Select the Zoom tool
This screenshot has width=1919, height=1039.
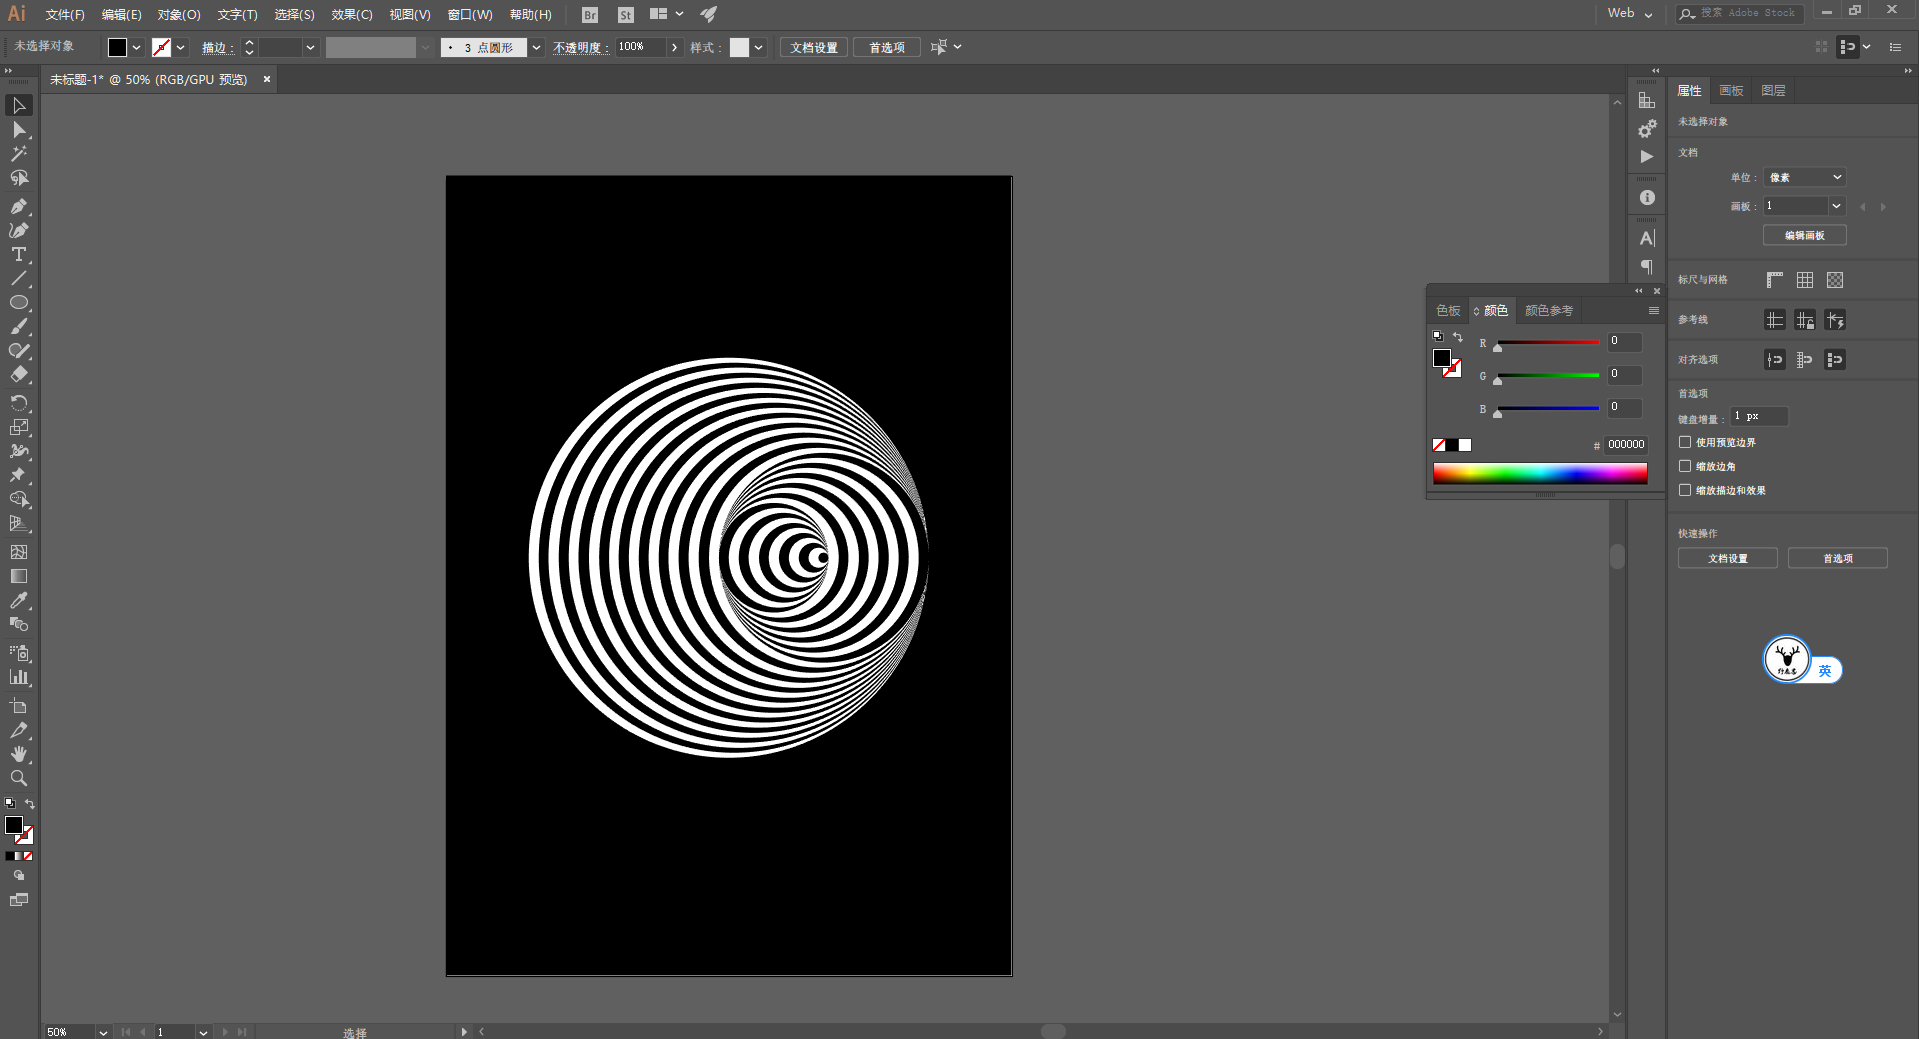pos(18,778)
